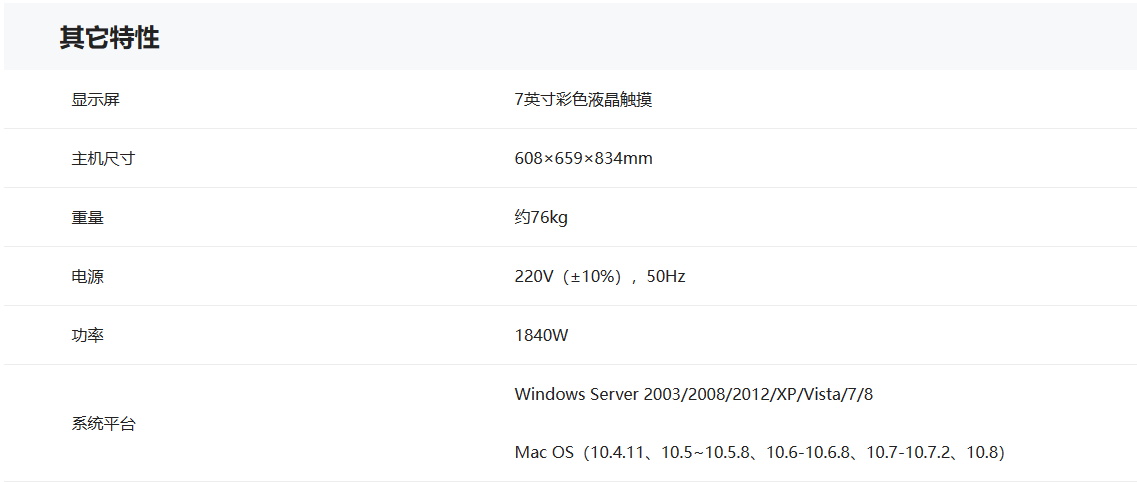The image size is (1137, 482).
Task: Click the 608×659×834mm dimensions value
Action: (x=583, y=159)
